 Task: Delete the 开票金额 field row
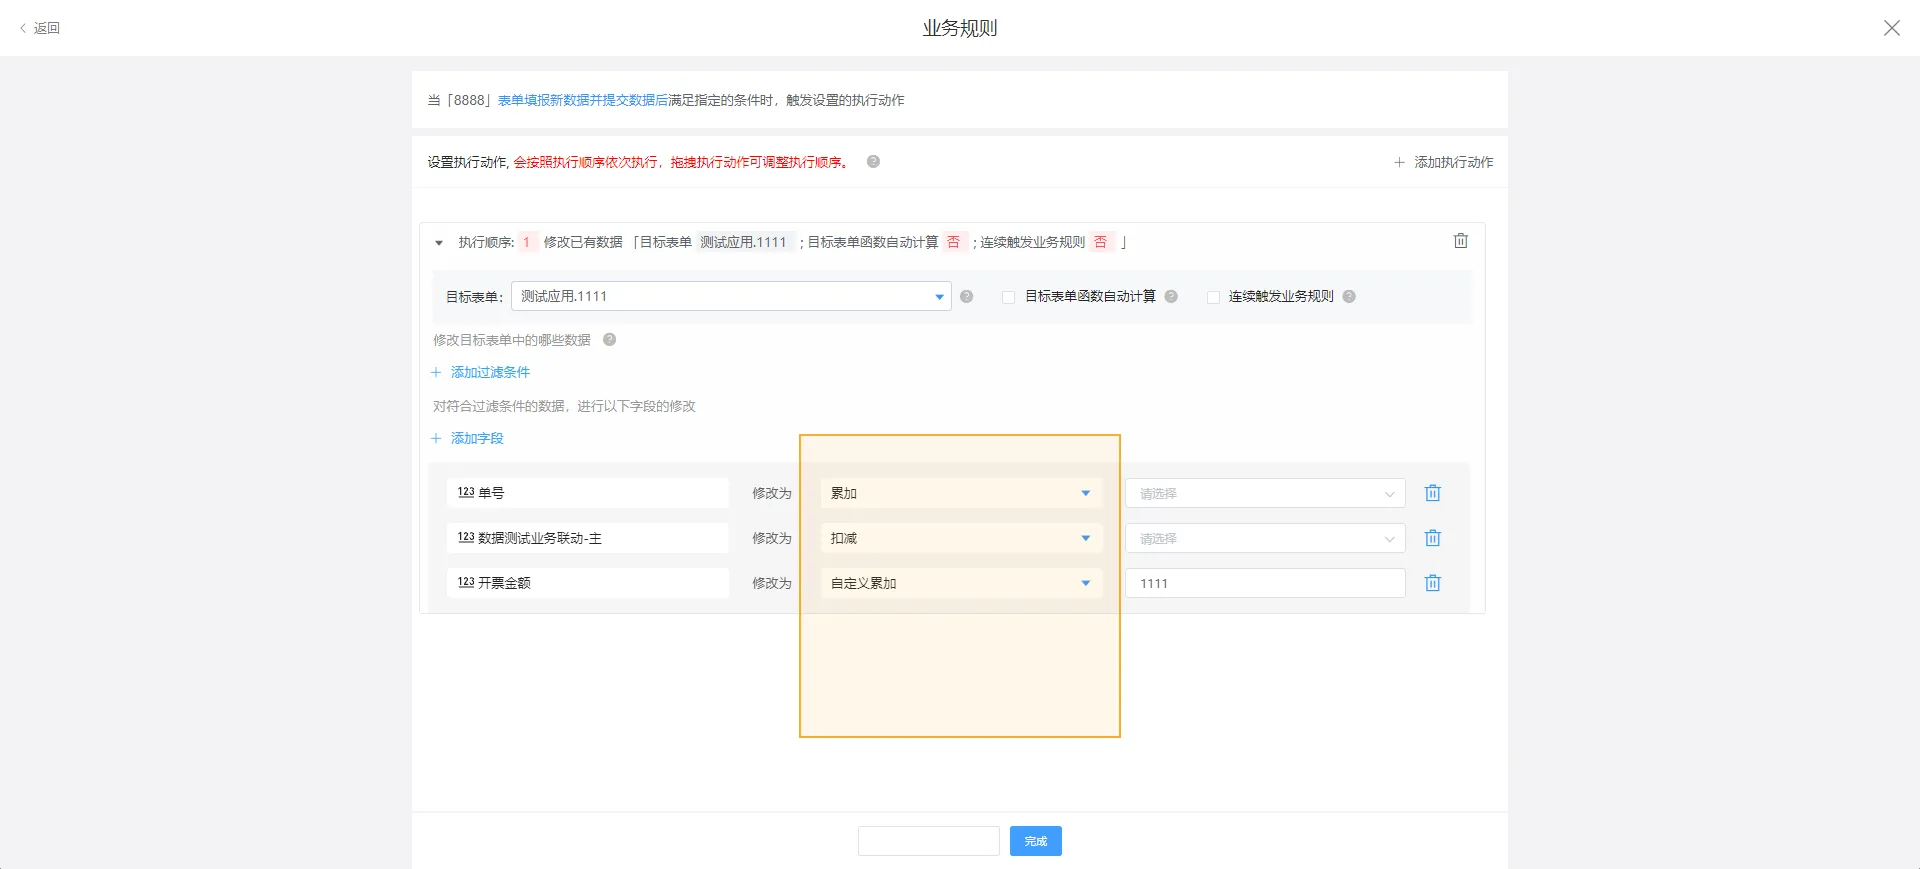point(1432,583)
